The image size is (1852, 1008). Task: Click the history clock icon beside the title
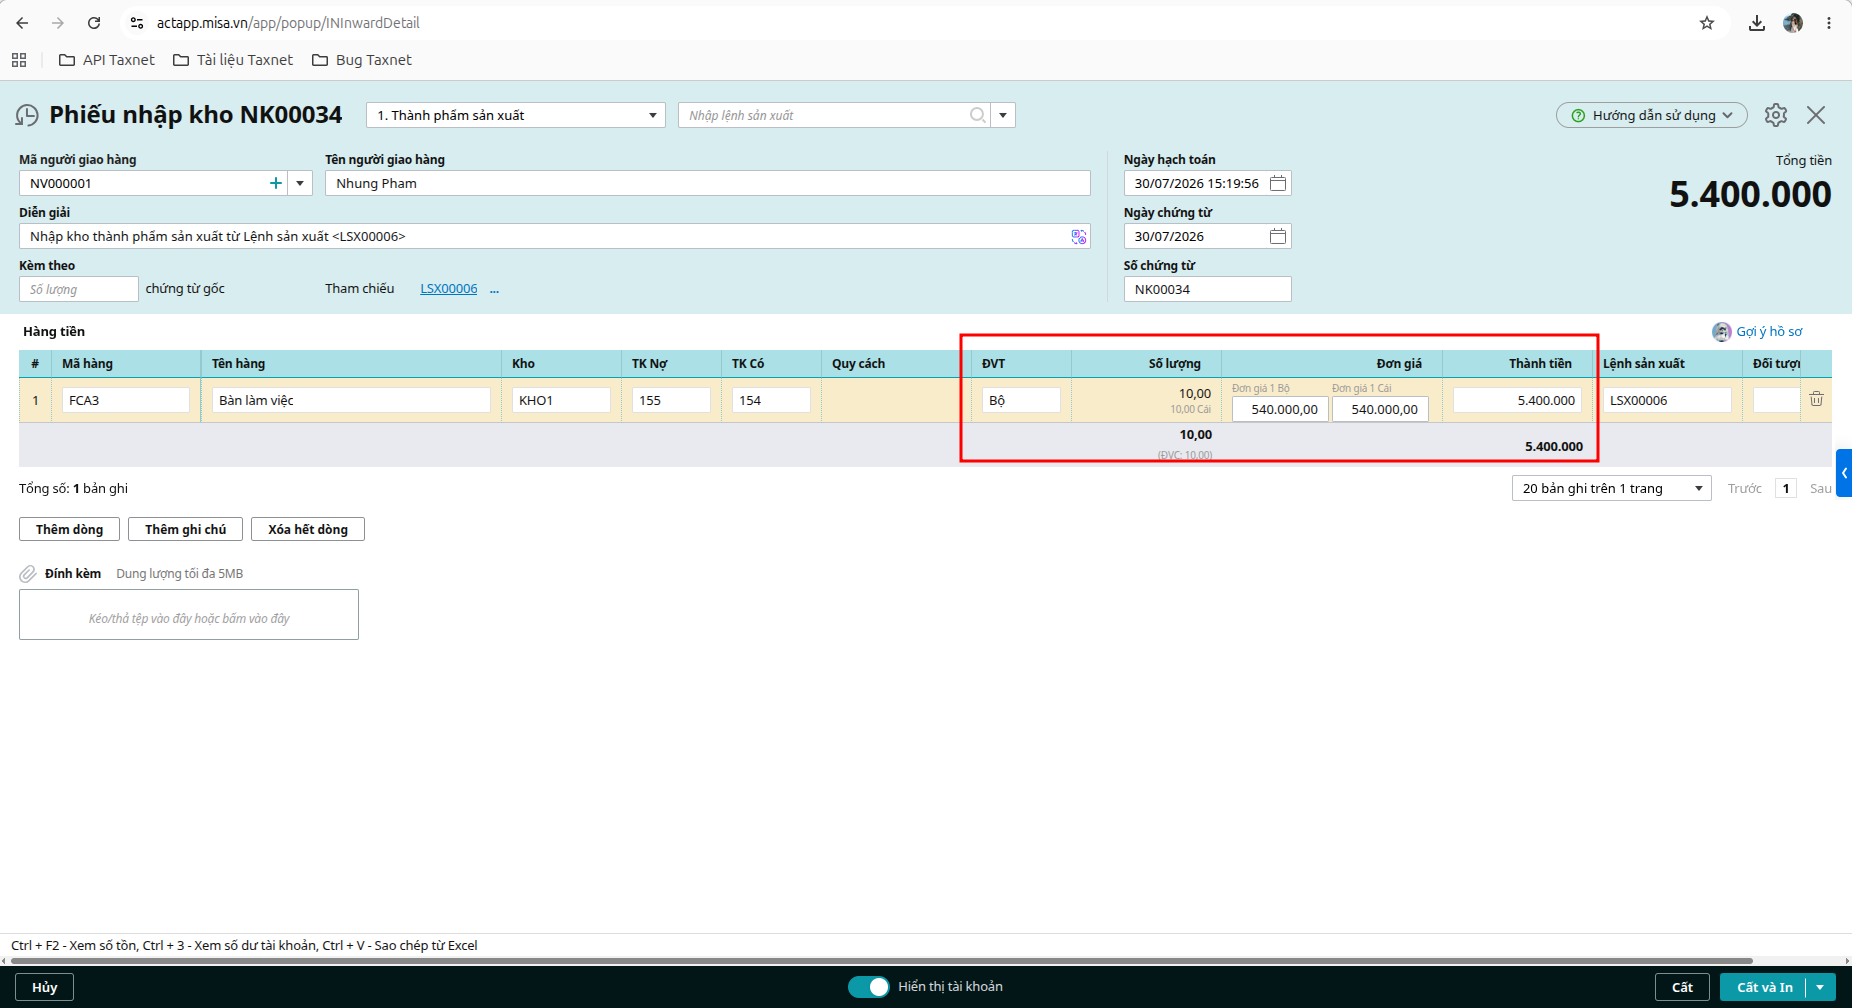[27, 116]
